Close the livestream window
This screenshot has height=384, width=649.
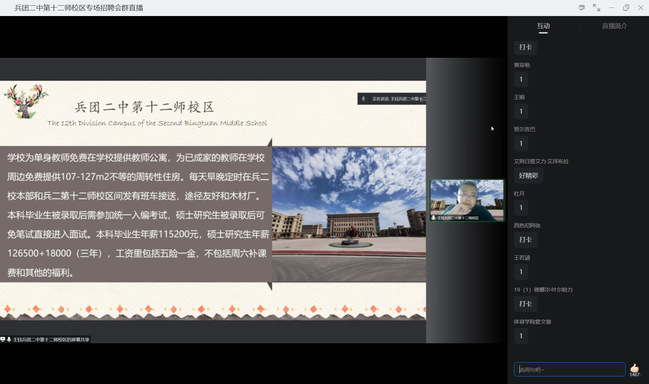640,7
